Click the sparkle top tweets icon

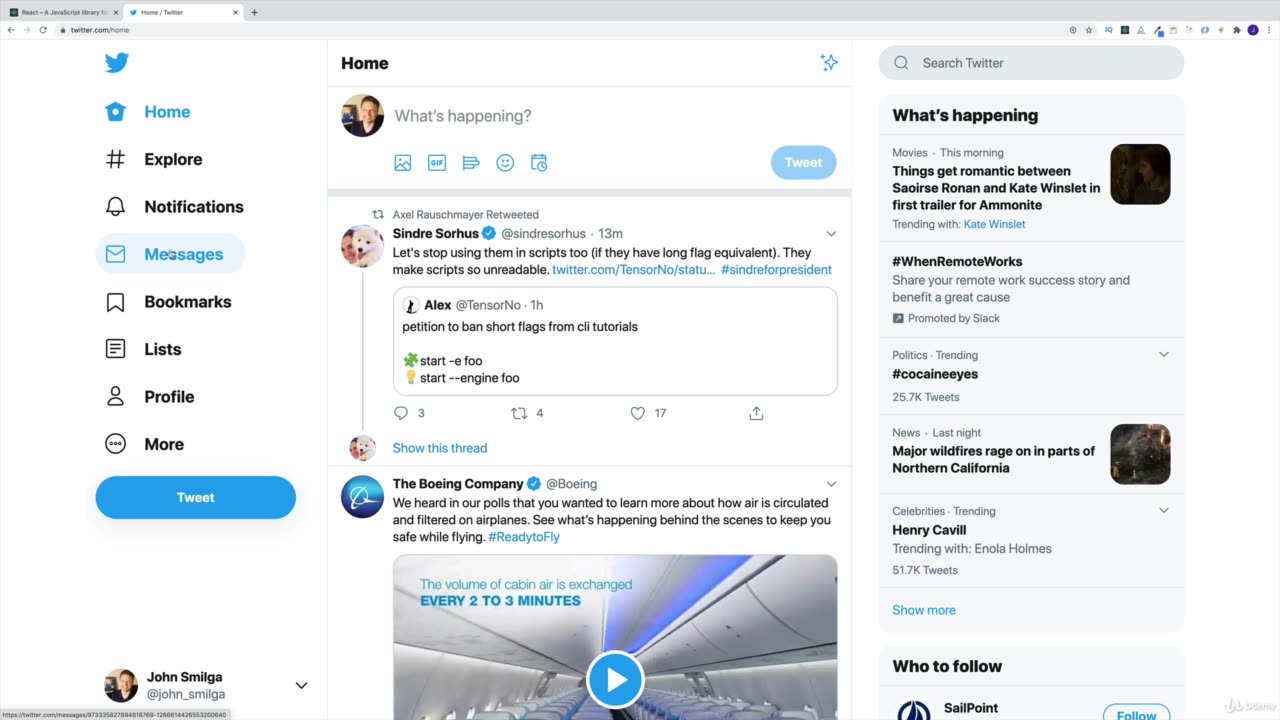[x=829, y=63]
